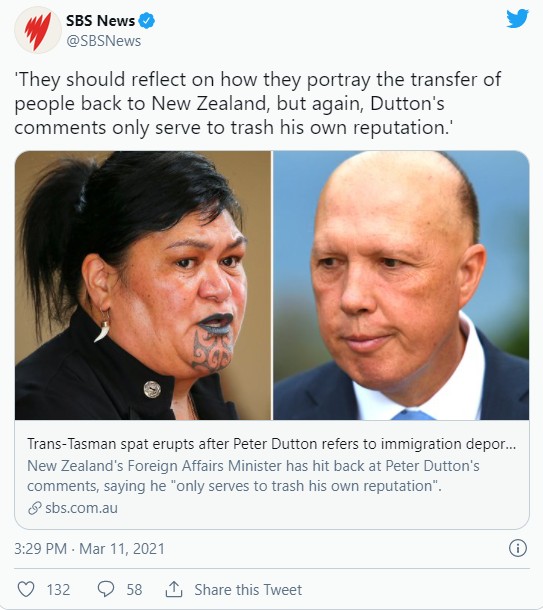
Task: Open the SBS News profile avatar
Action: coord(38,30)
